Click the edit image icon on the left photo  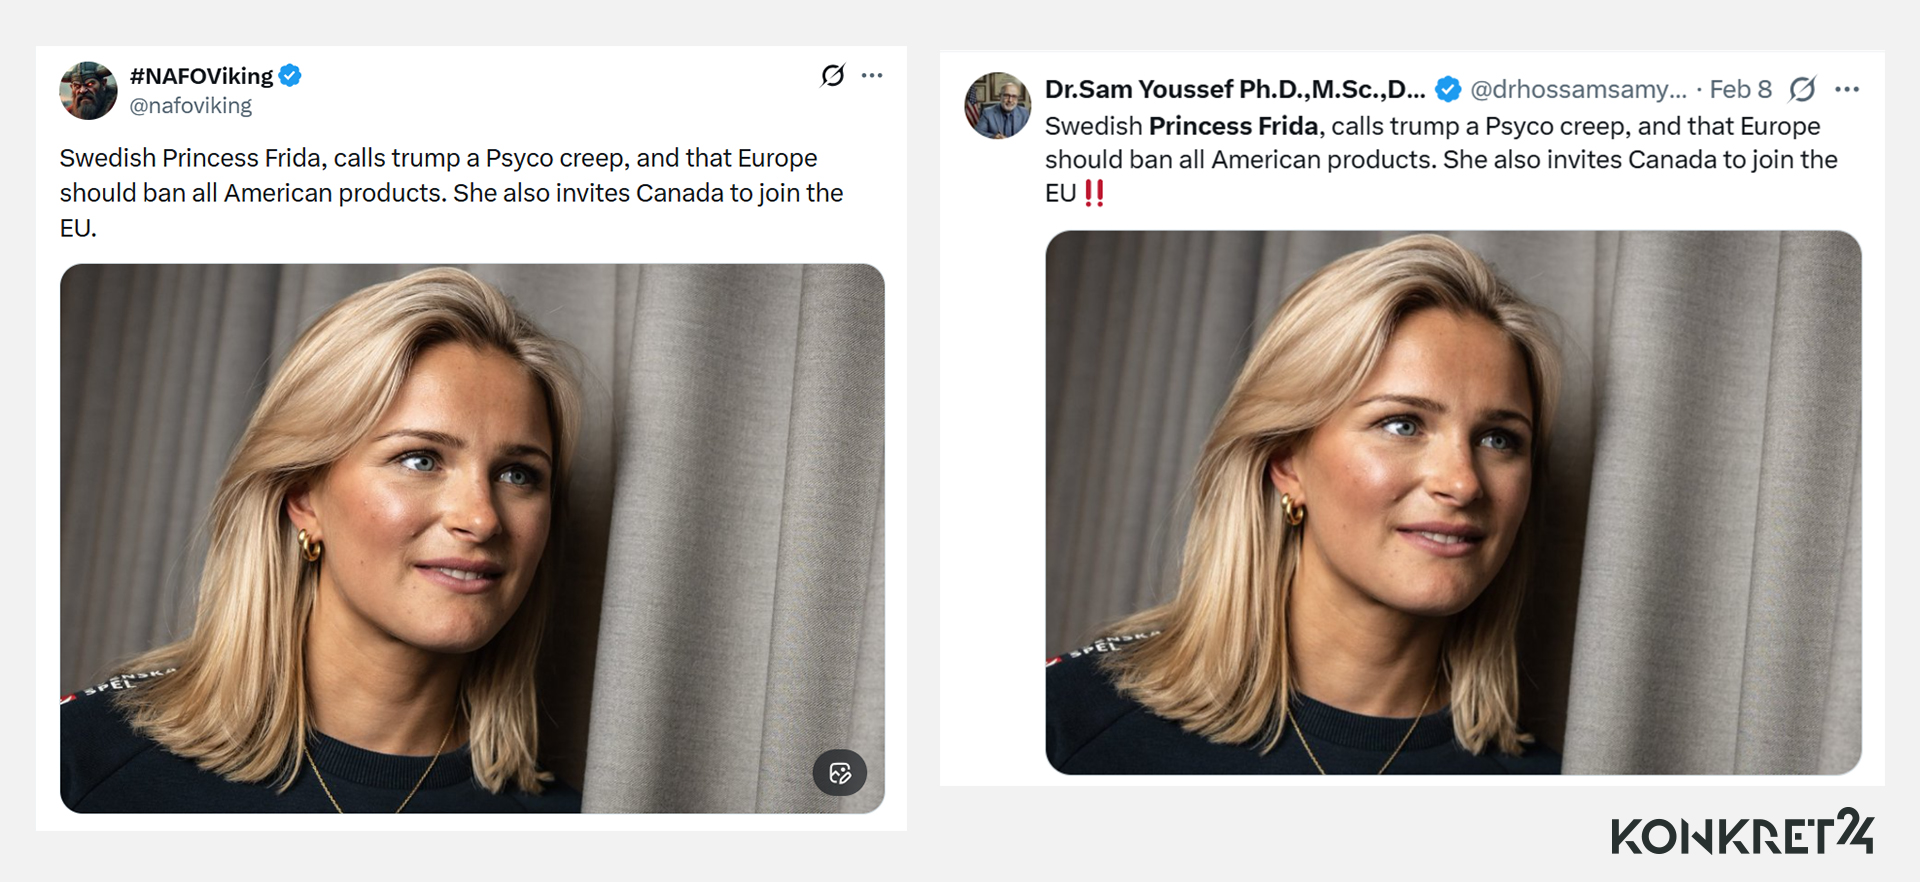[x=840, y=772]
